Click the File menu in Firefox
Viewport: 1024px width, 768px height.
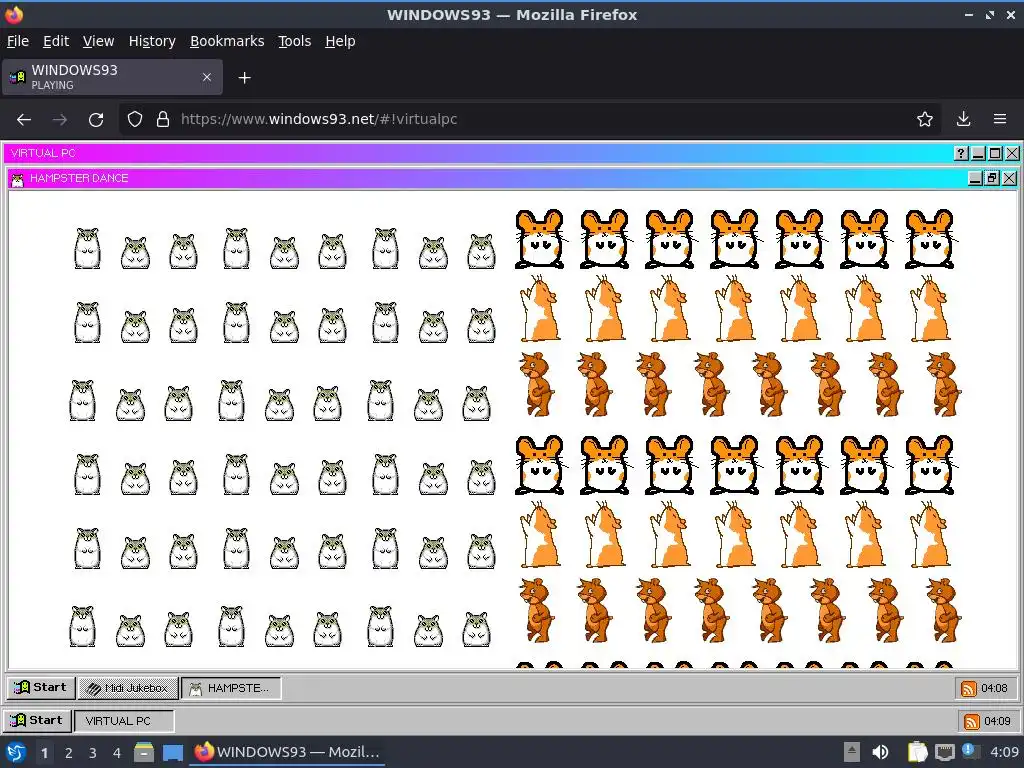(x=18, y=41)
